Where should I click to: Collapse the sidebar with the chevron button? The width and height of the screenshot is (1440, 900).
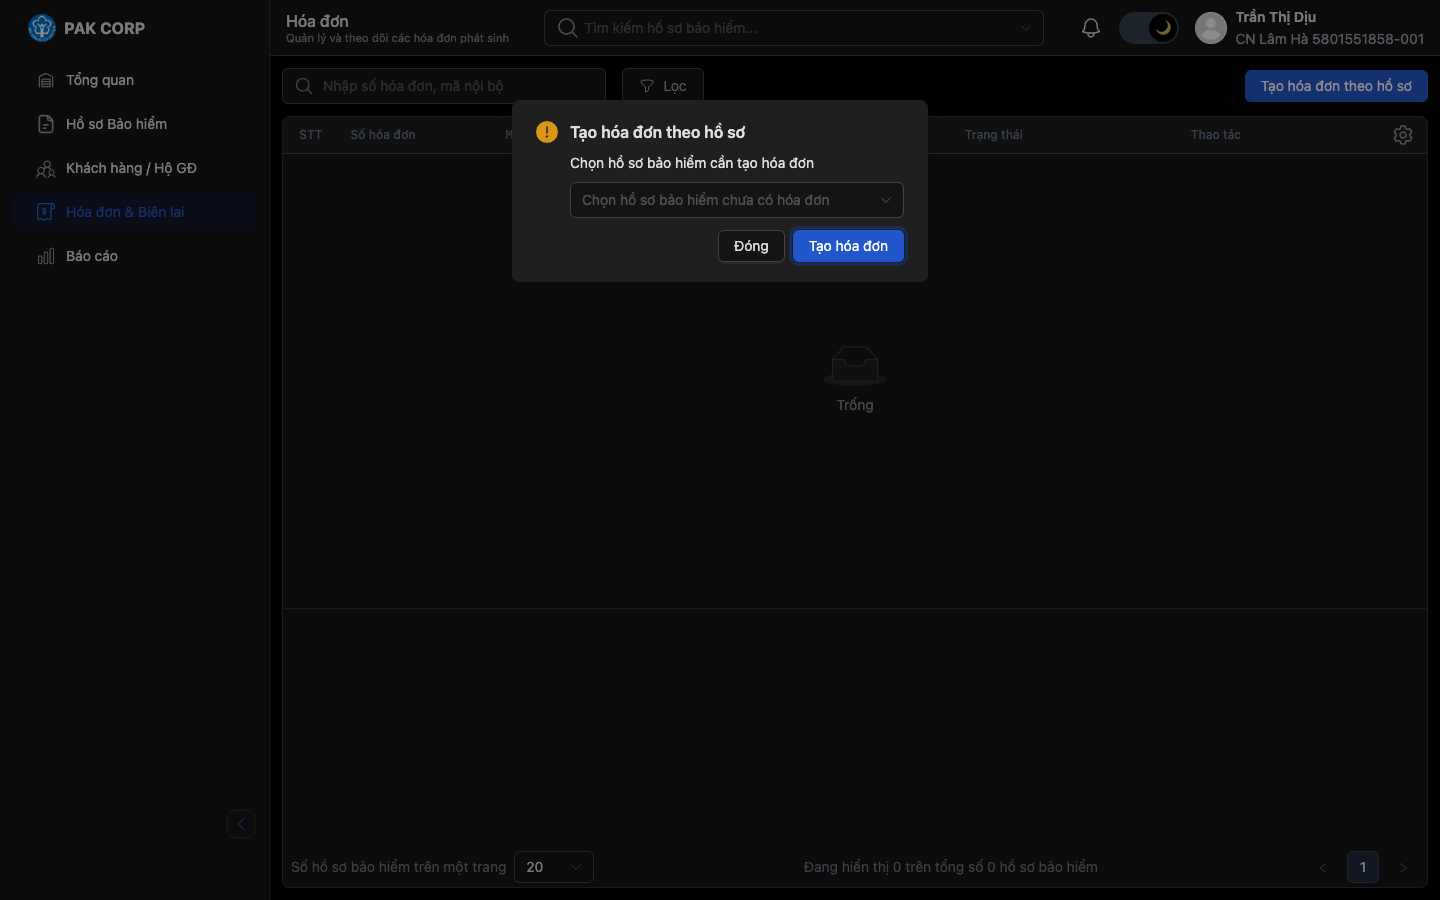[241, 824]
